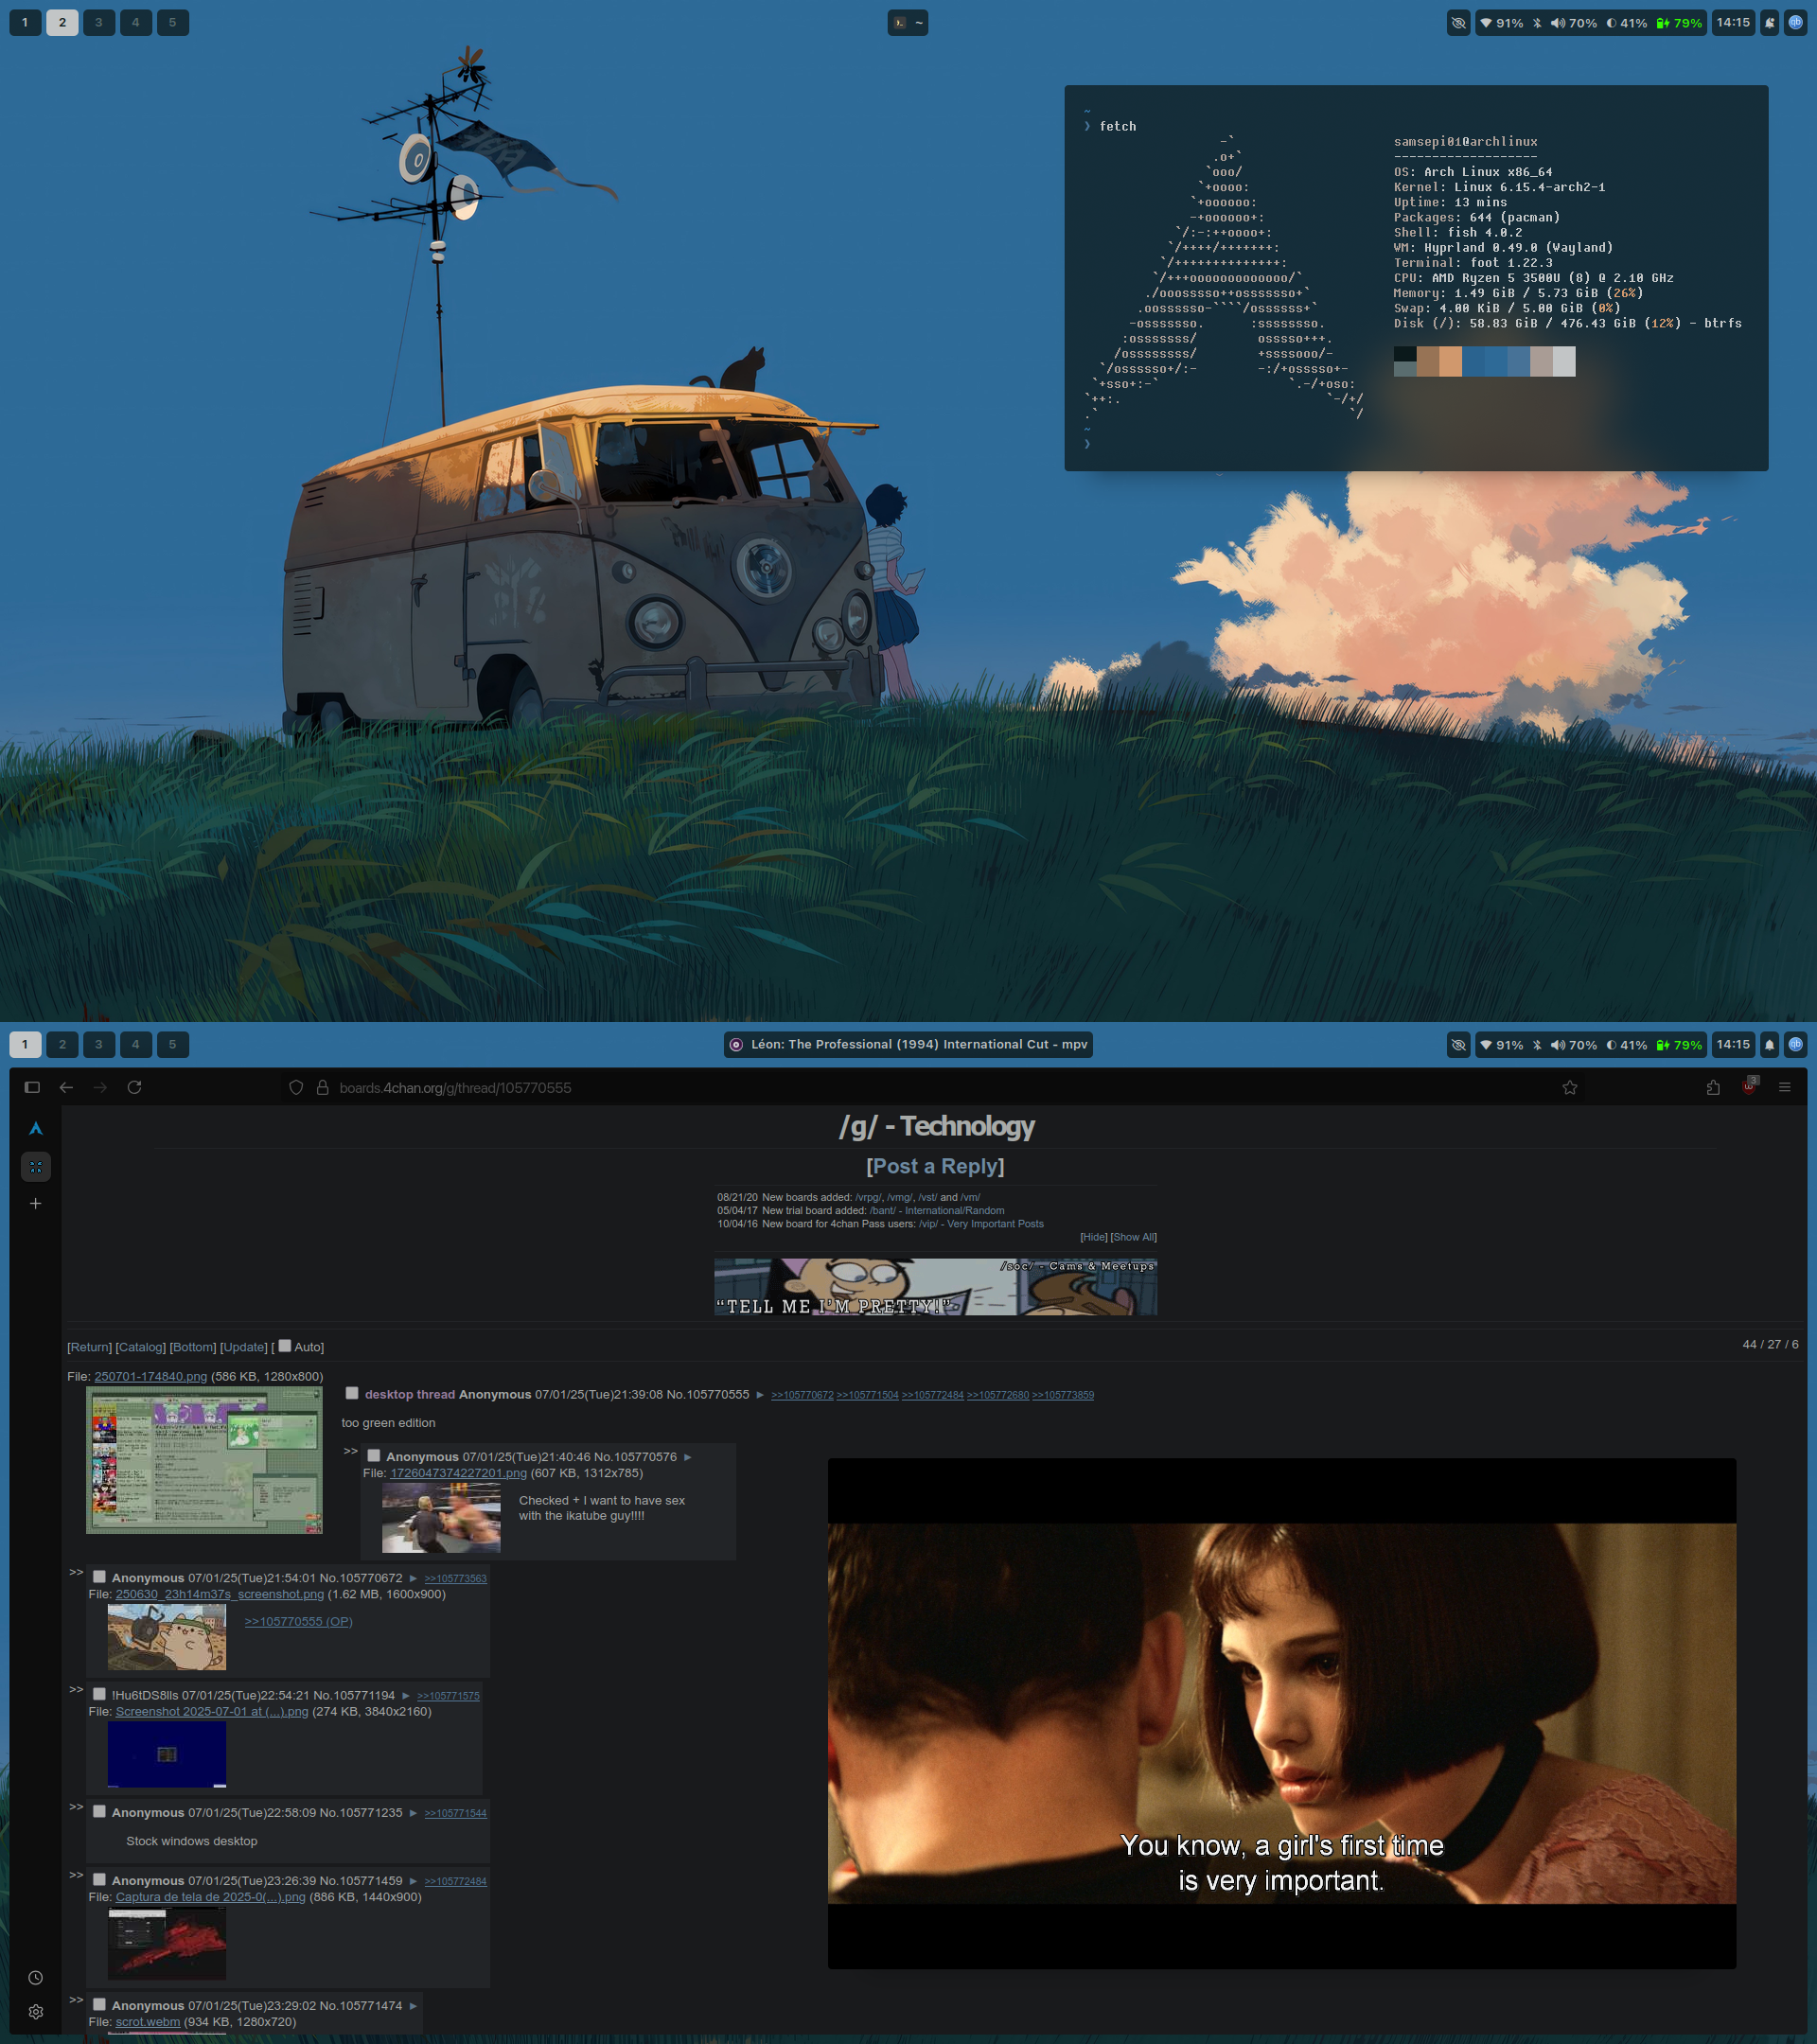The height and width of the screenshot is (2044, 1817).
Task: Open the history clock icon in browser sidebar
Action: point(36,1977)
